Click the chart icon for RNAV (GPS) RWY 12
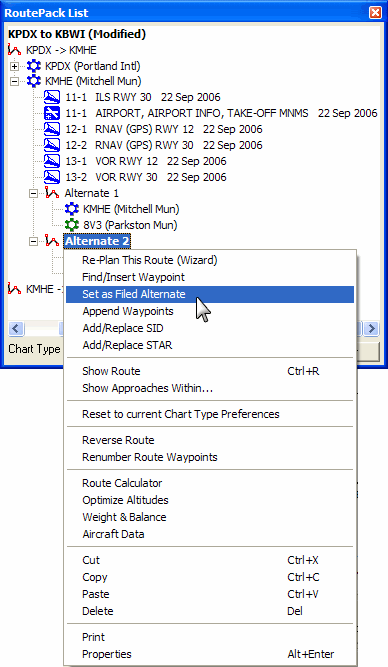Viewport: 388px width, 667px height. (x=52, y=129)
